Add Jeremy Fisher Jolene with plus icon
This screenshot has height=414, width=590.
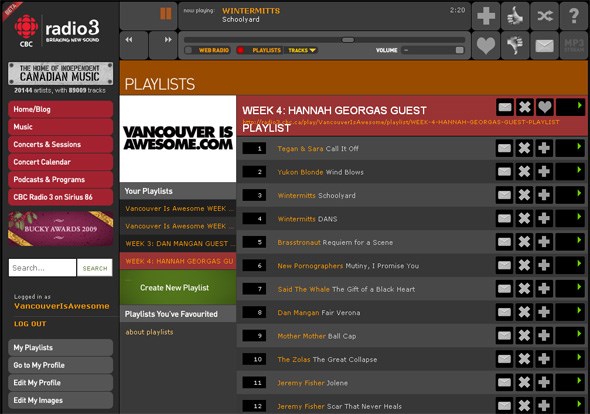point(544,382)
